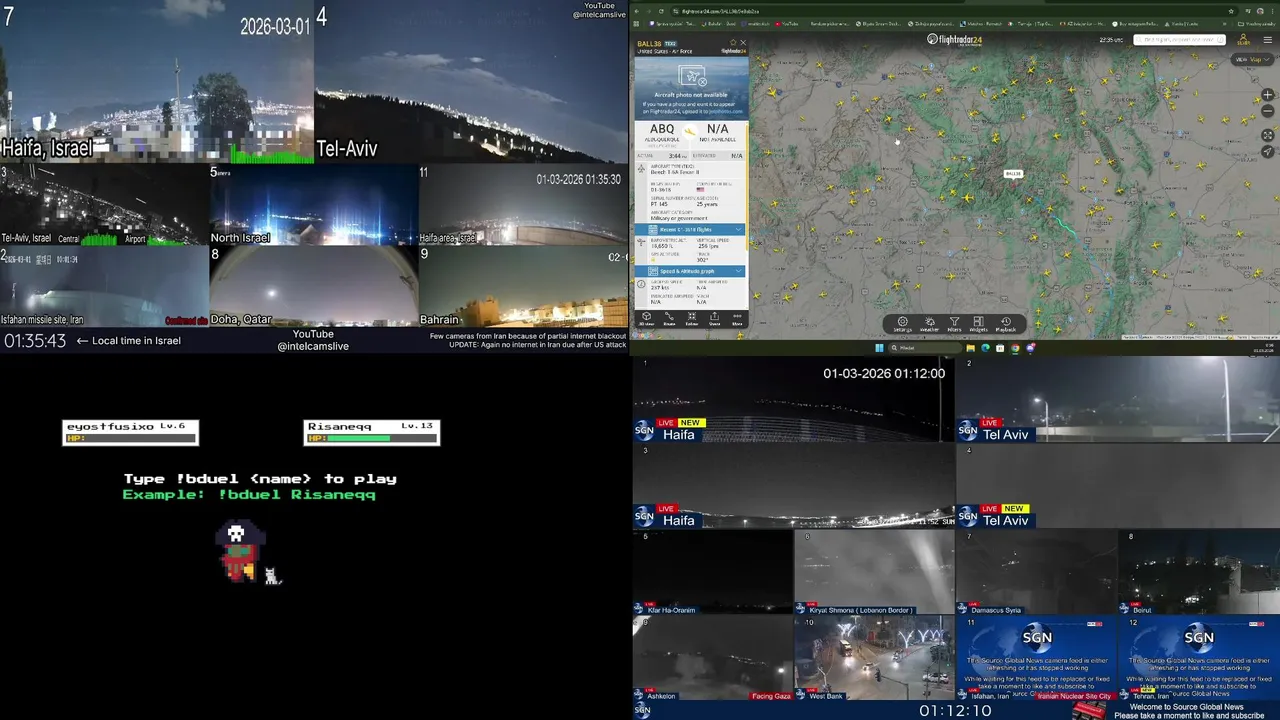This screenshot has width=1280, height=720.
Task: Open the More menu in the flight panel
Action: (737, 319)
